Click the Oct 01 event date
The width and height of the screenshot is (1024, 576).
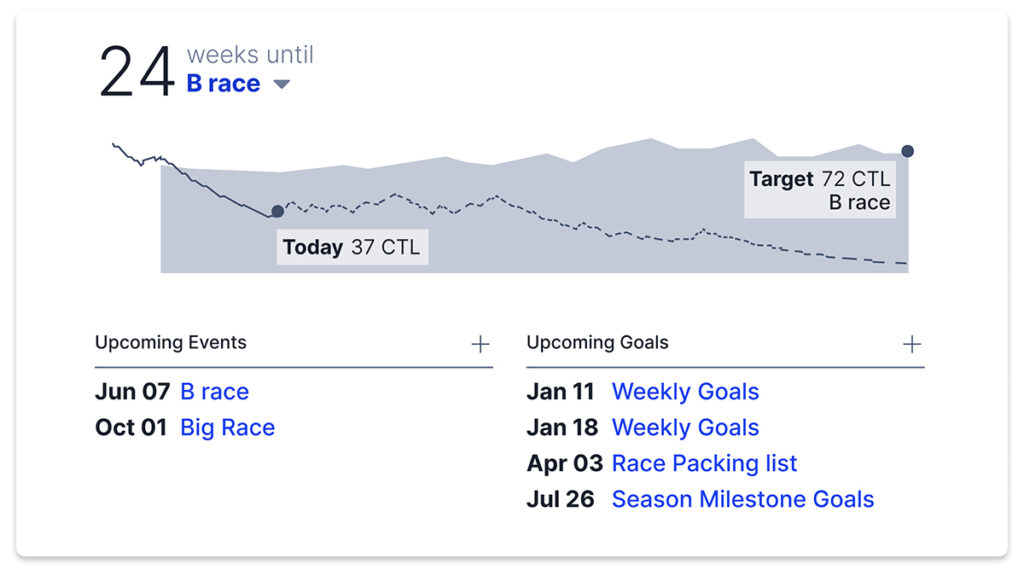pyautogui.click(x=131, y=428)
